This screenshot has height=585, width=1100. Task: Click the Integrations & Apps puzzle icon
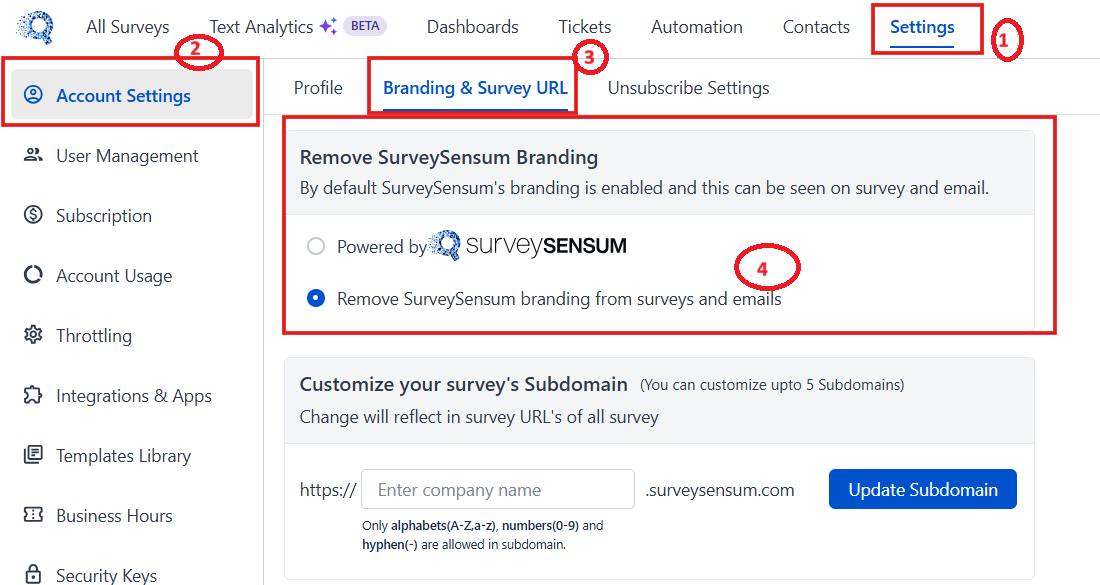pyautogui.click(x=34, y=396)
